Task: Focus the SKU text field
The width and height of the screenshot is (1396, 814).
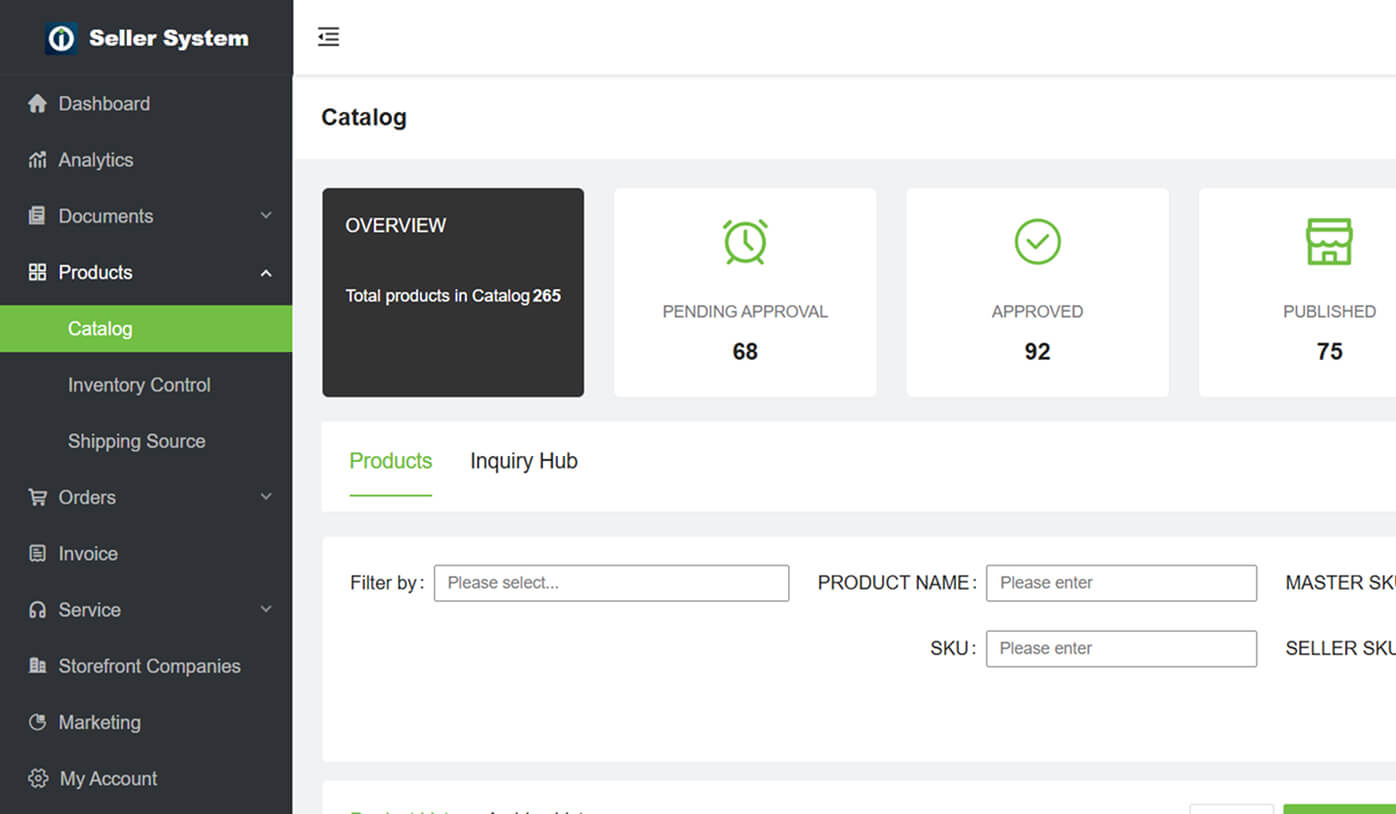Action: pyautogui.click(x=1121, y=649)
